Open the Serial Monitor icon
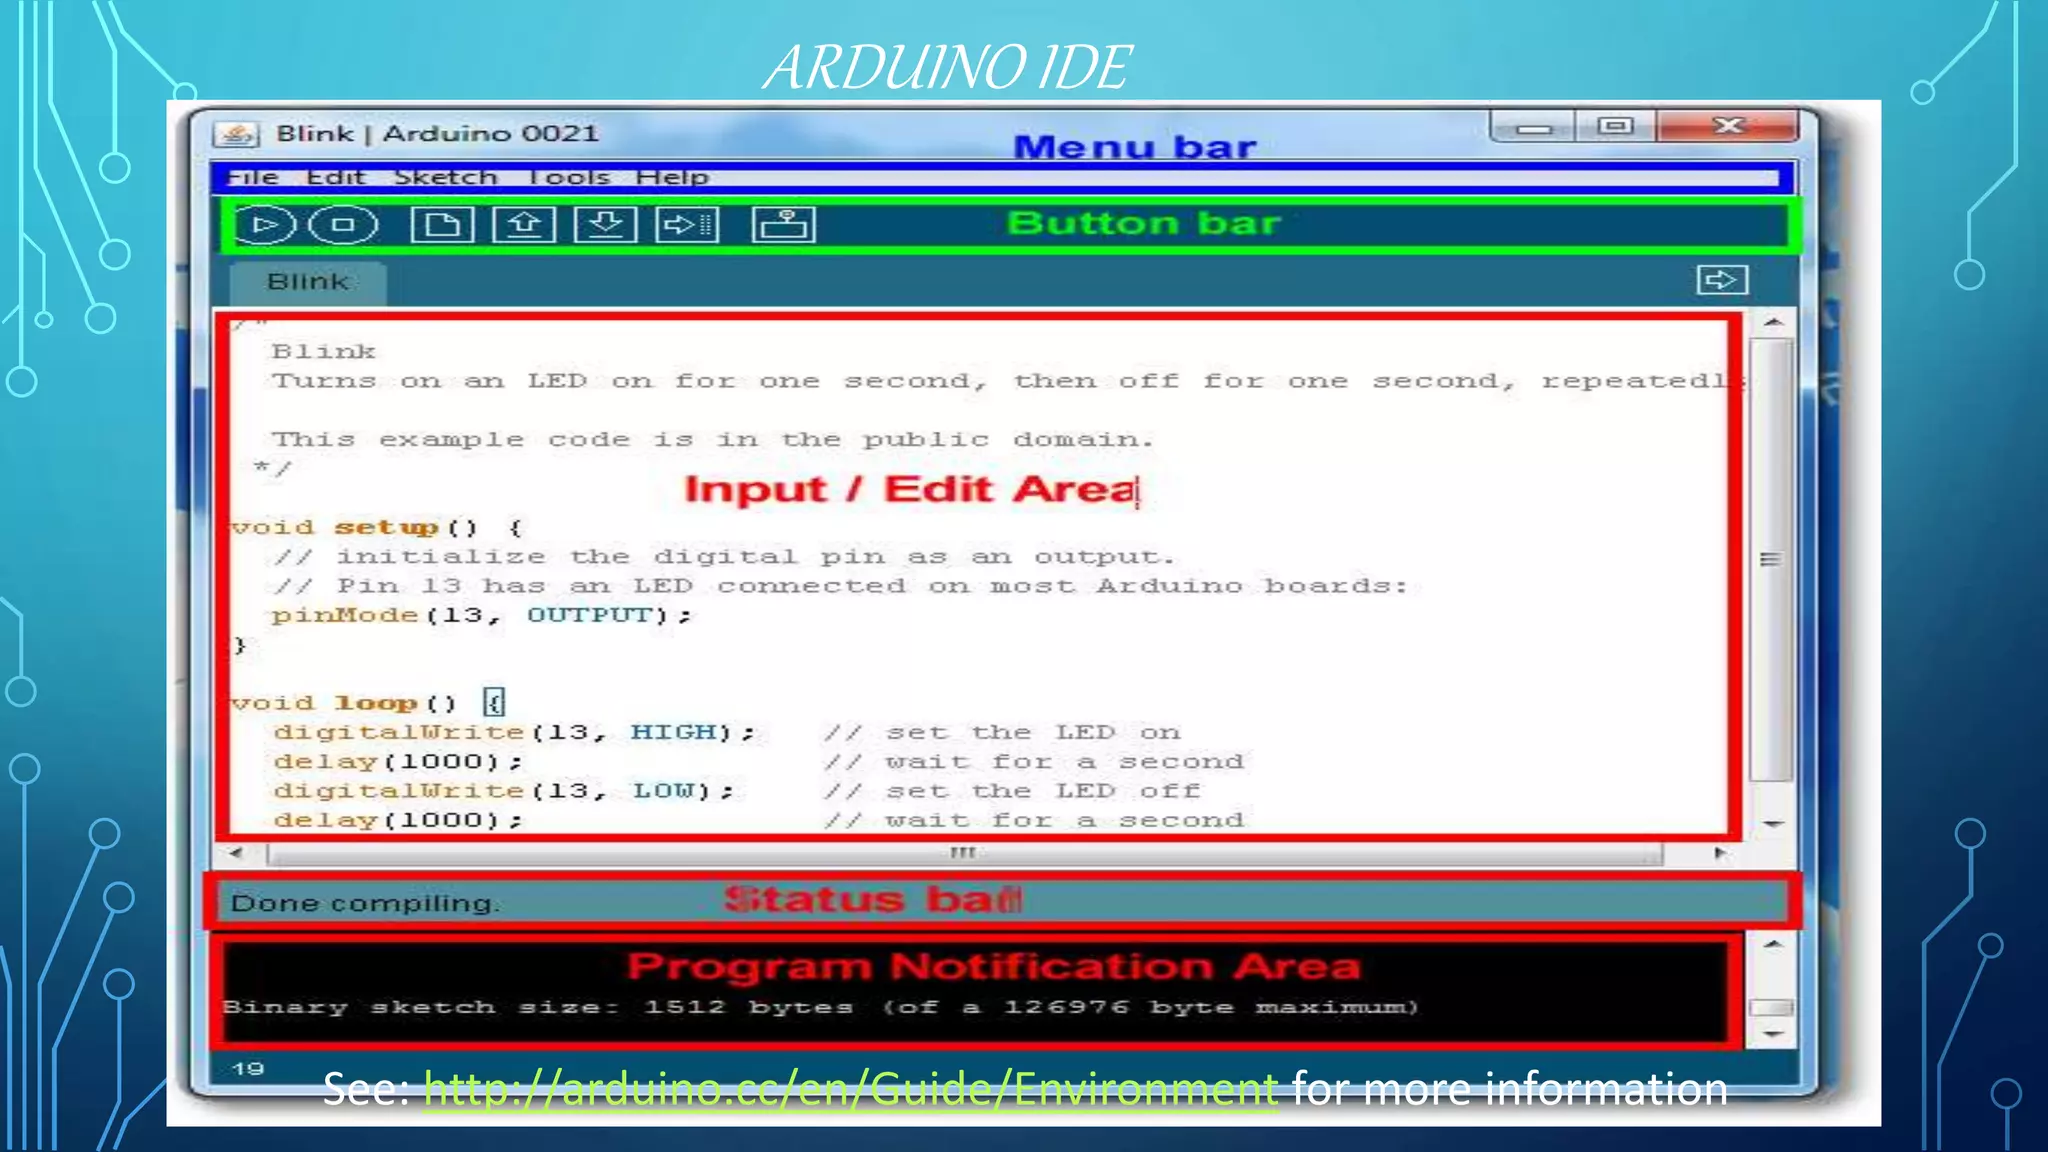 coord(783,225)
